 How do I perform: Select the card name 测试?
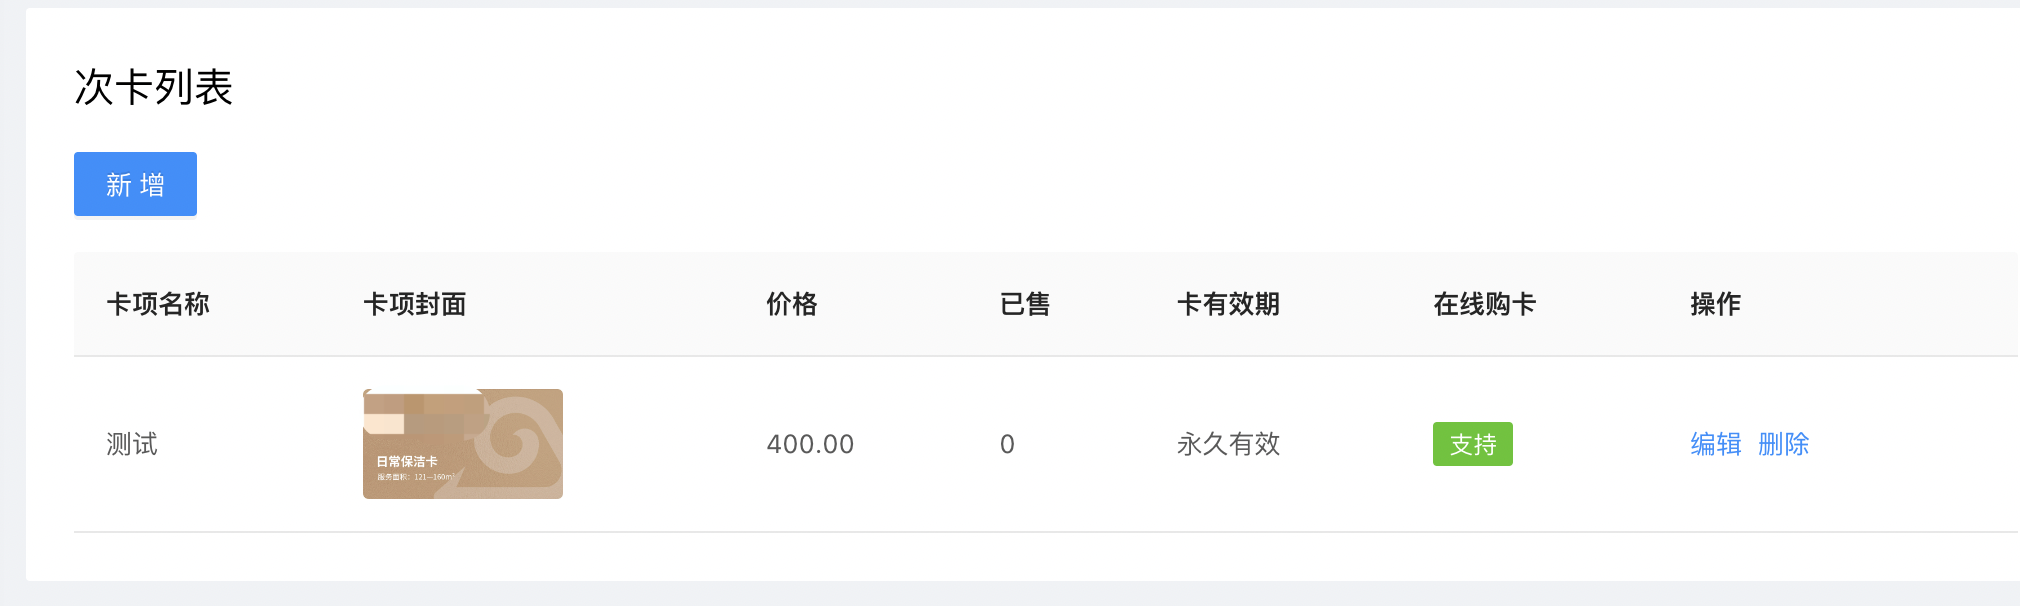132,444
